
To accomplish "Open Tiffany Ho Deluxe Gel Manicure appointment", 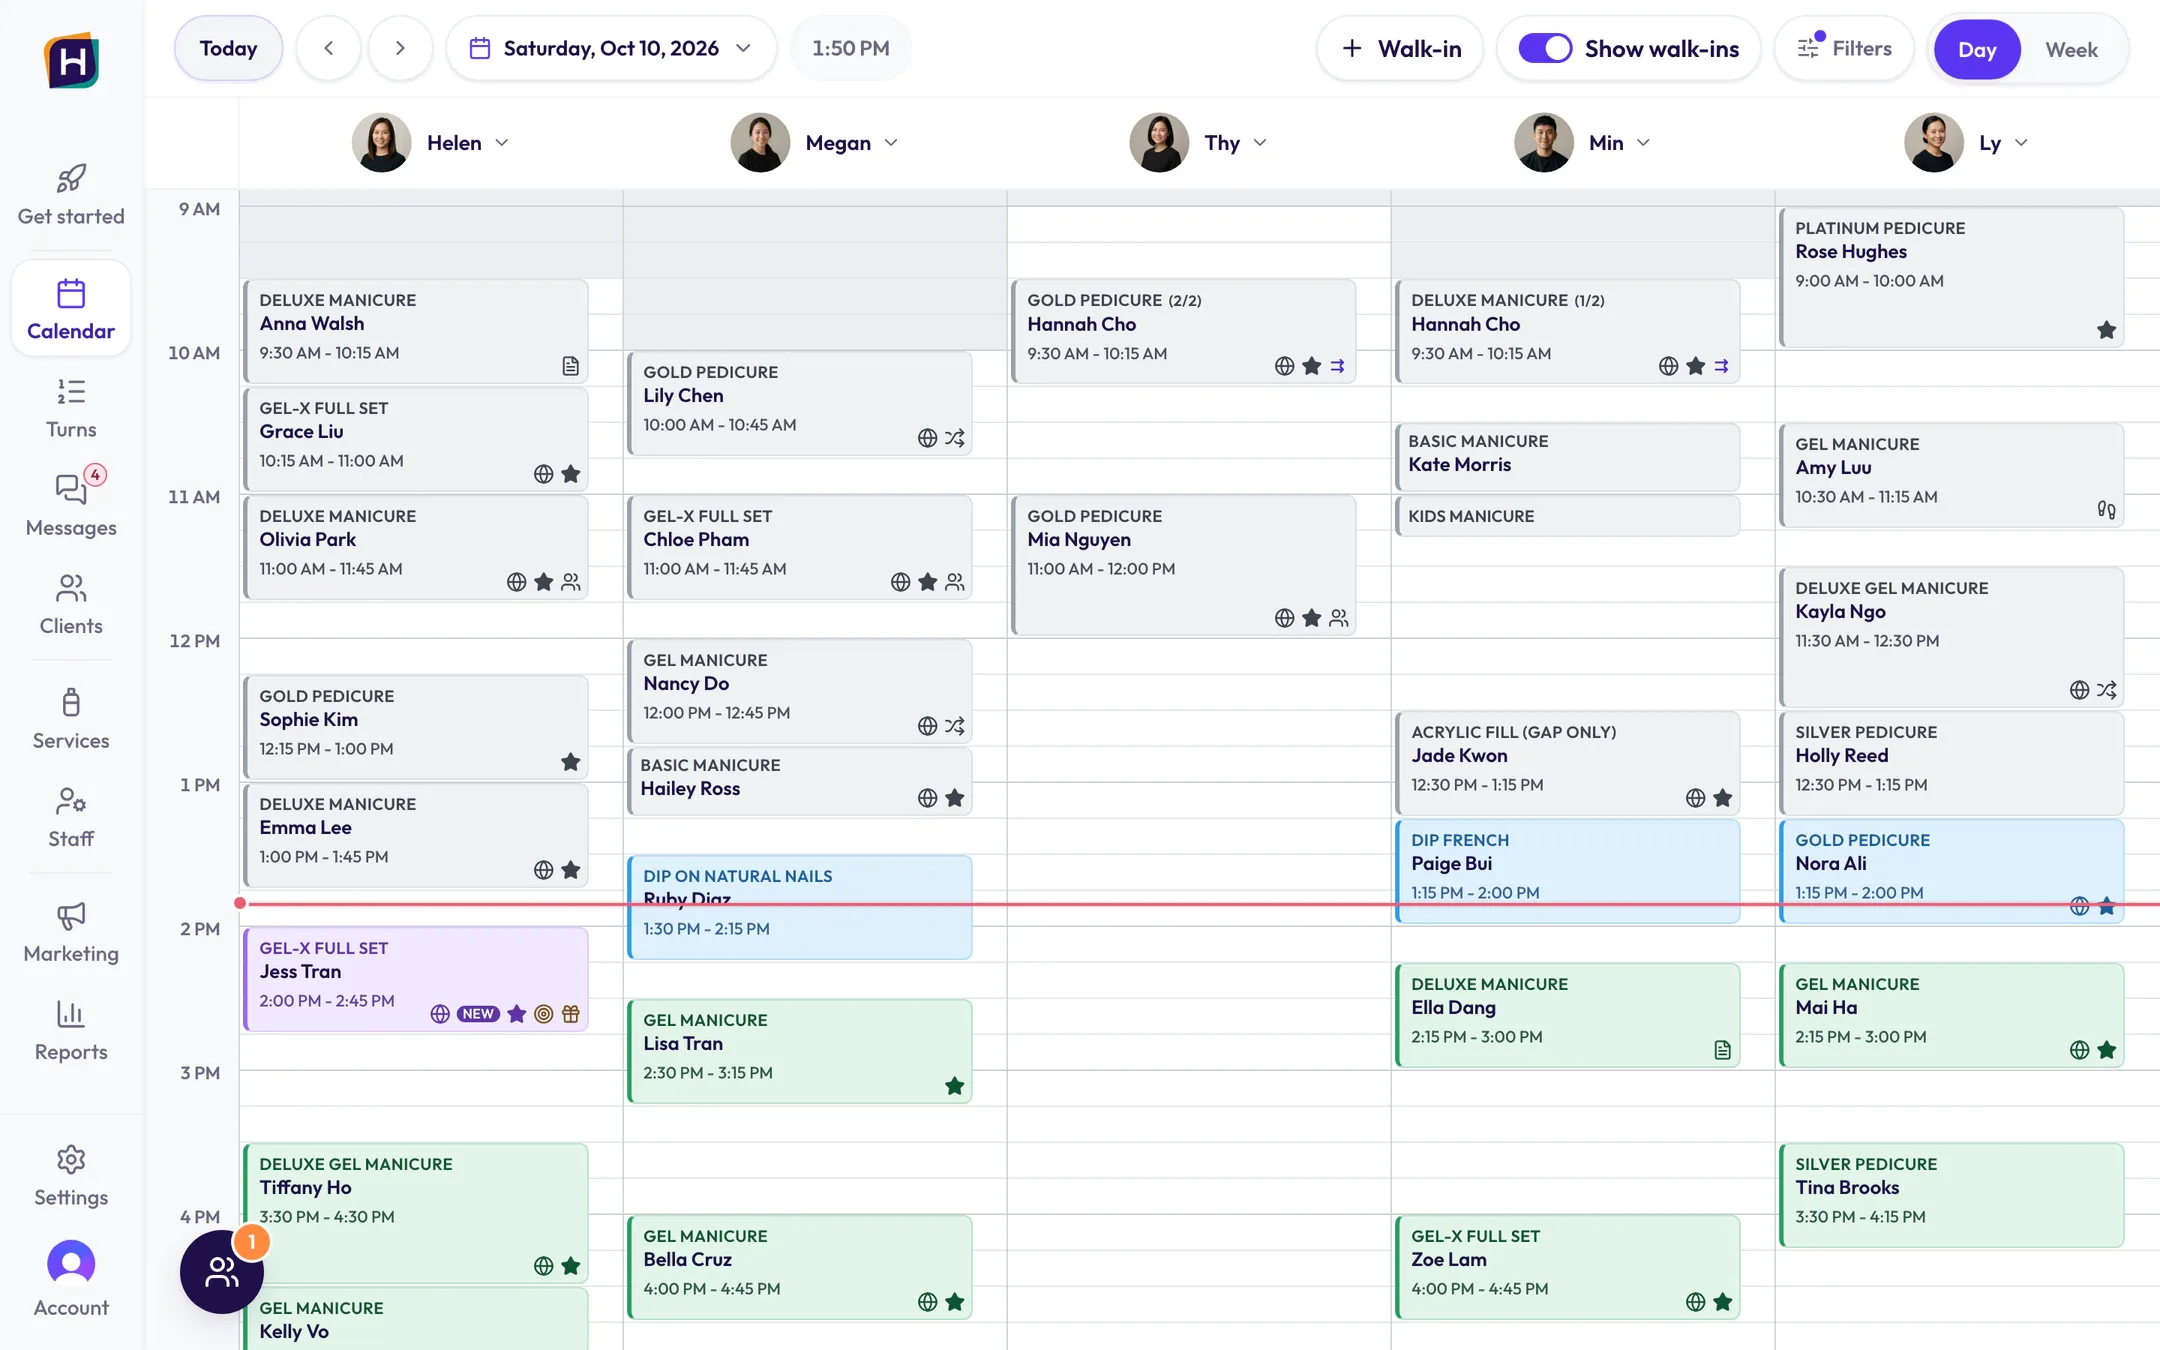I will point(416,1213).
